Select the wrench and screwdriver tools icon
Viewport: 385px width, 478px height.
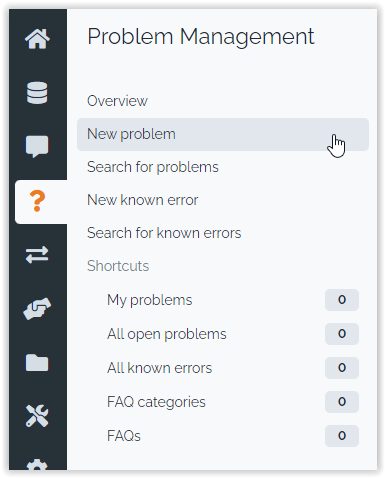tap(37, 416)
